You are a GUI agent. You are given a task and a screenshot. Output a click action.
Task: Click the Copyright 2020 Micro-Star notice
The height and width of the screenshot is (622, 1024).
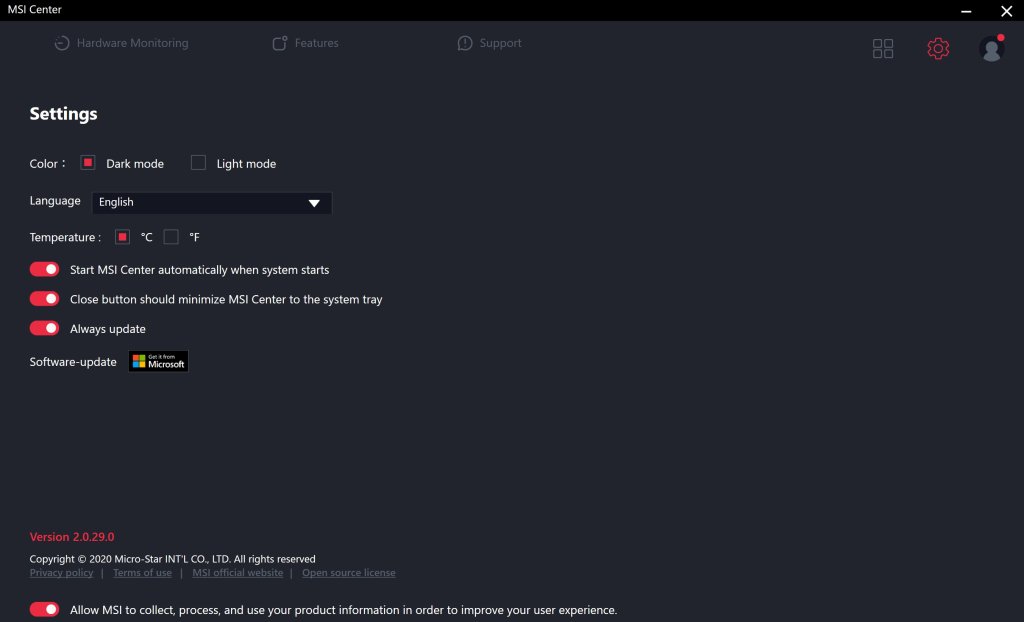172,559
